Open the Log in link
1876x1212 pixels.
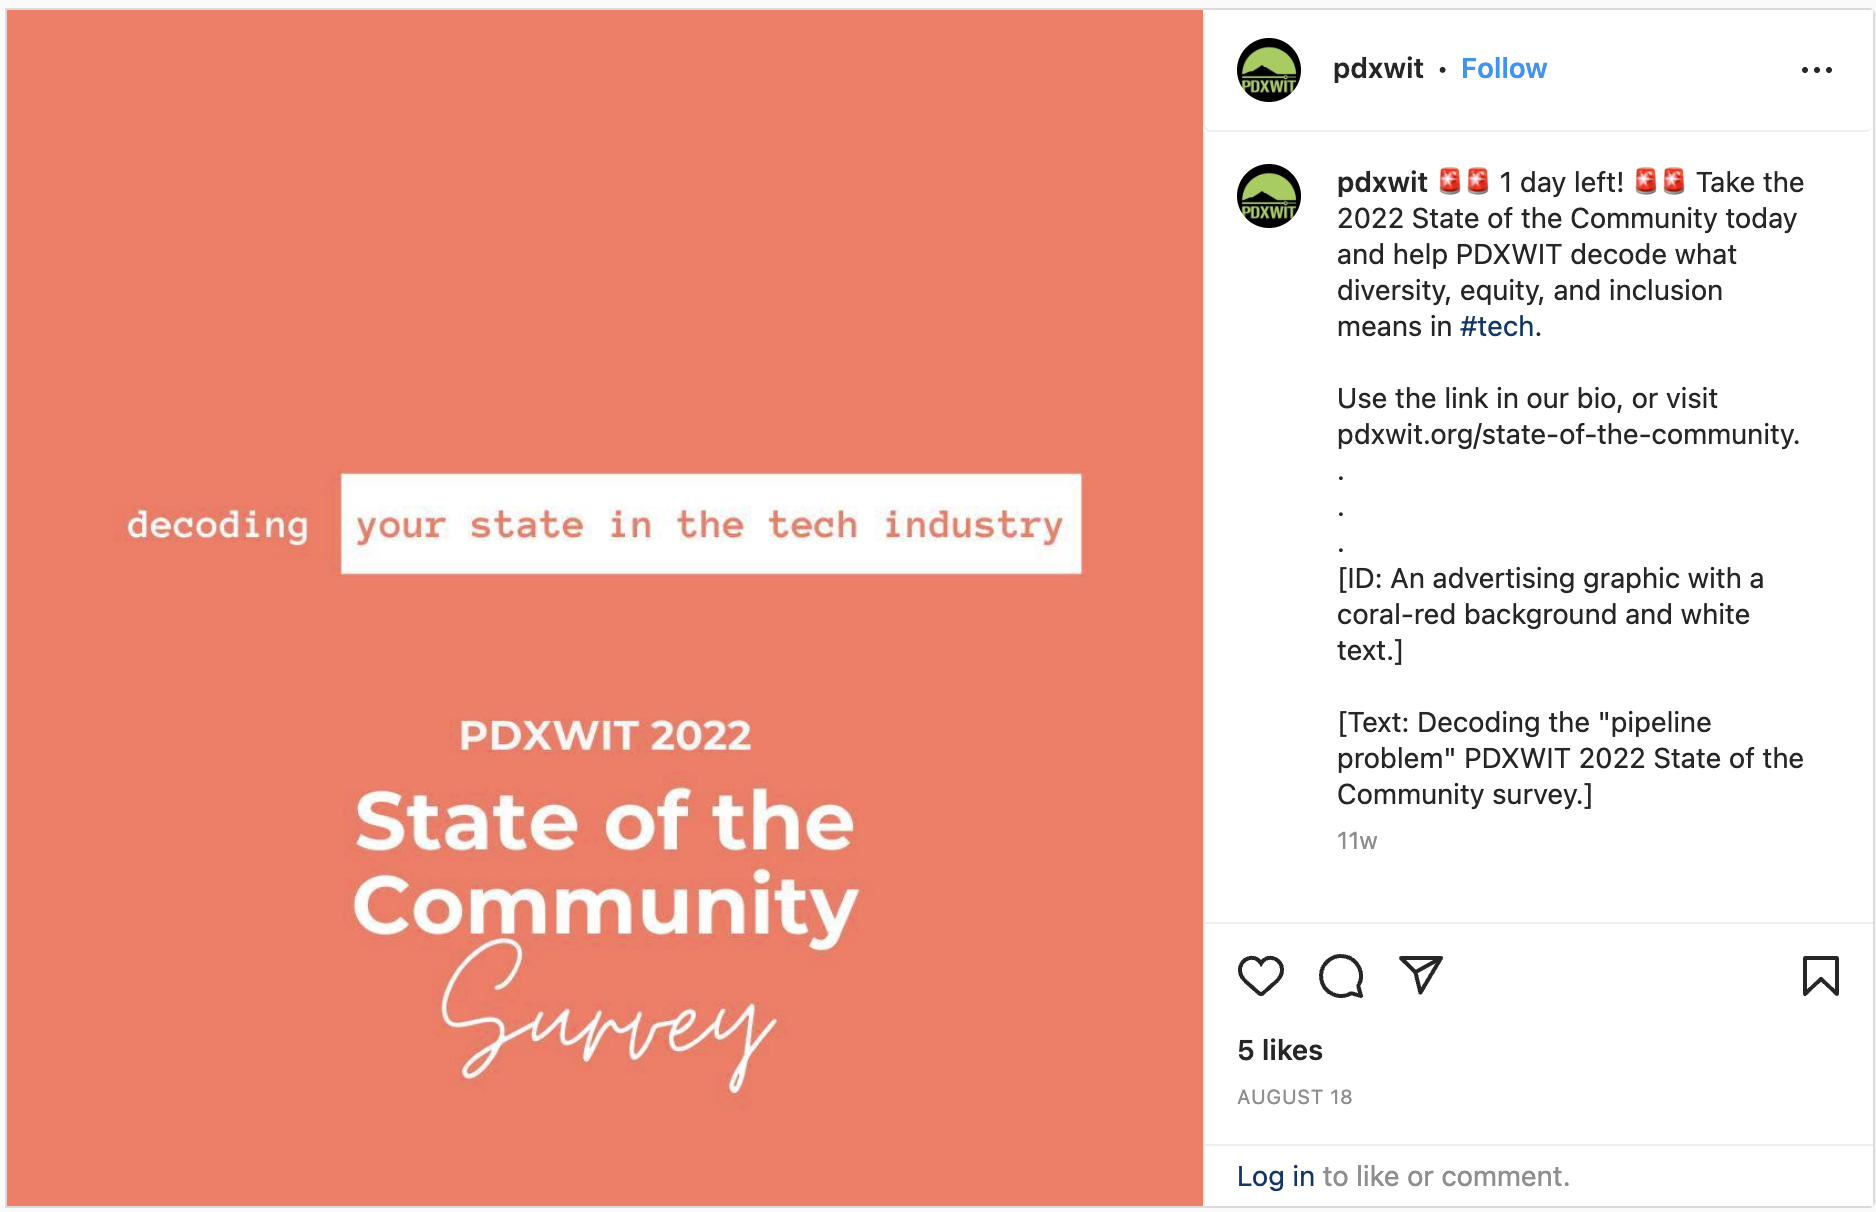click(x=1275, y=1176)
